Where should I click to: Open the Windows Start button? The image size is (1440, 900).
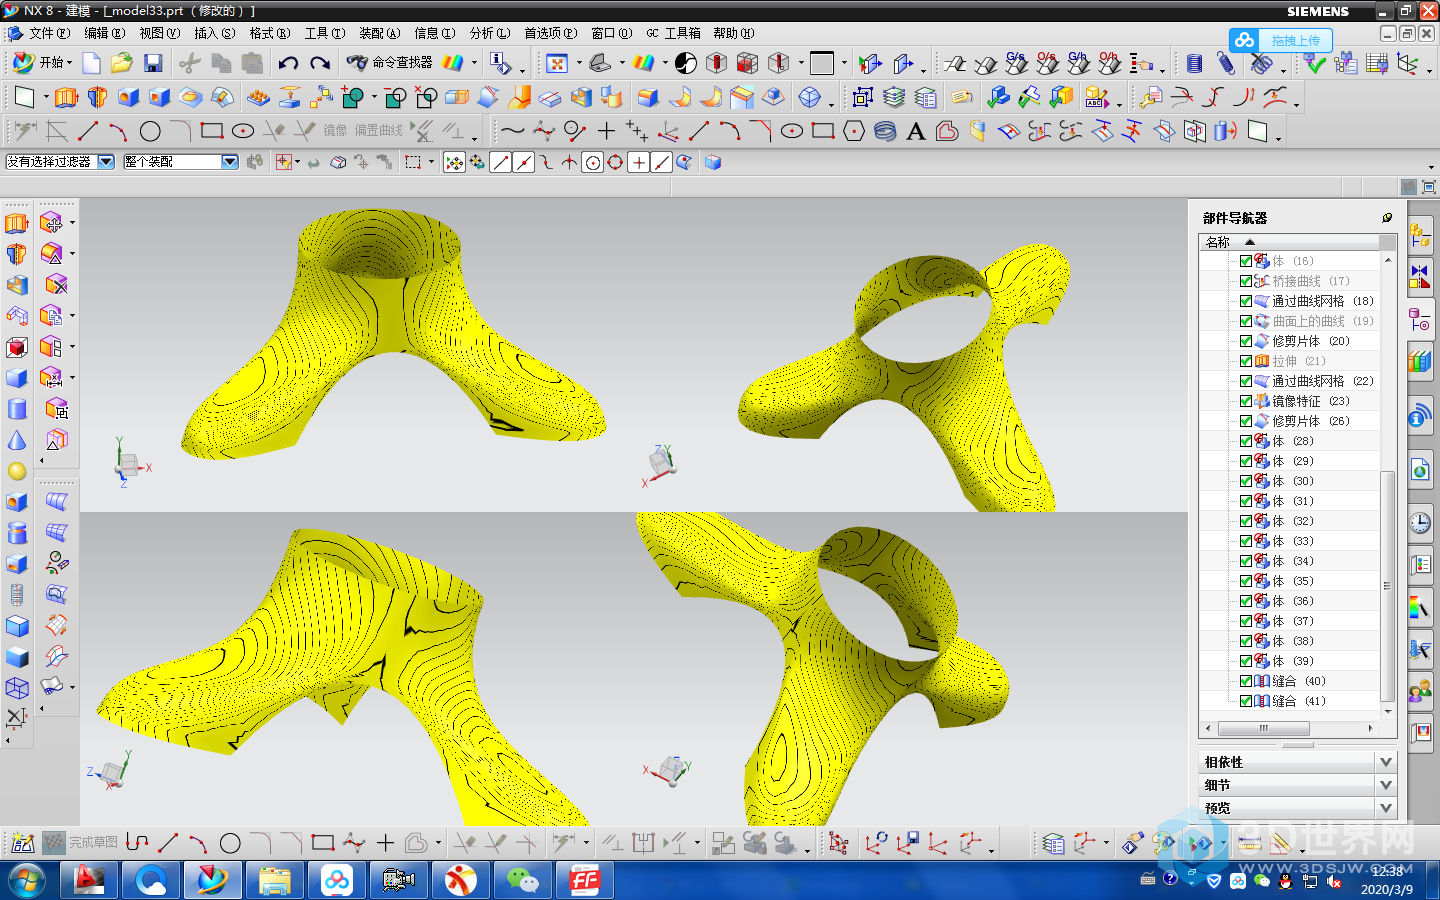click(27, 881)
